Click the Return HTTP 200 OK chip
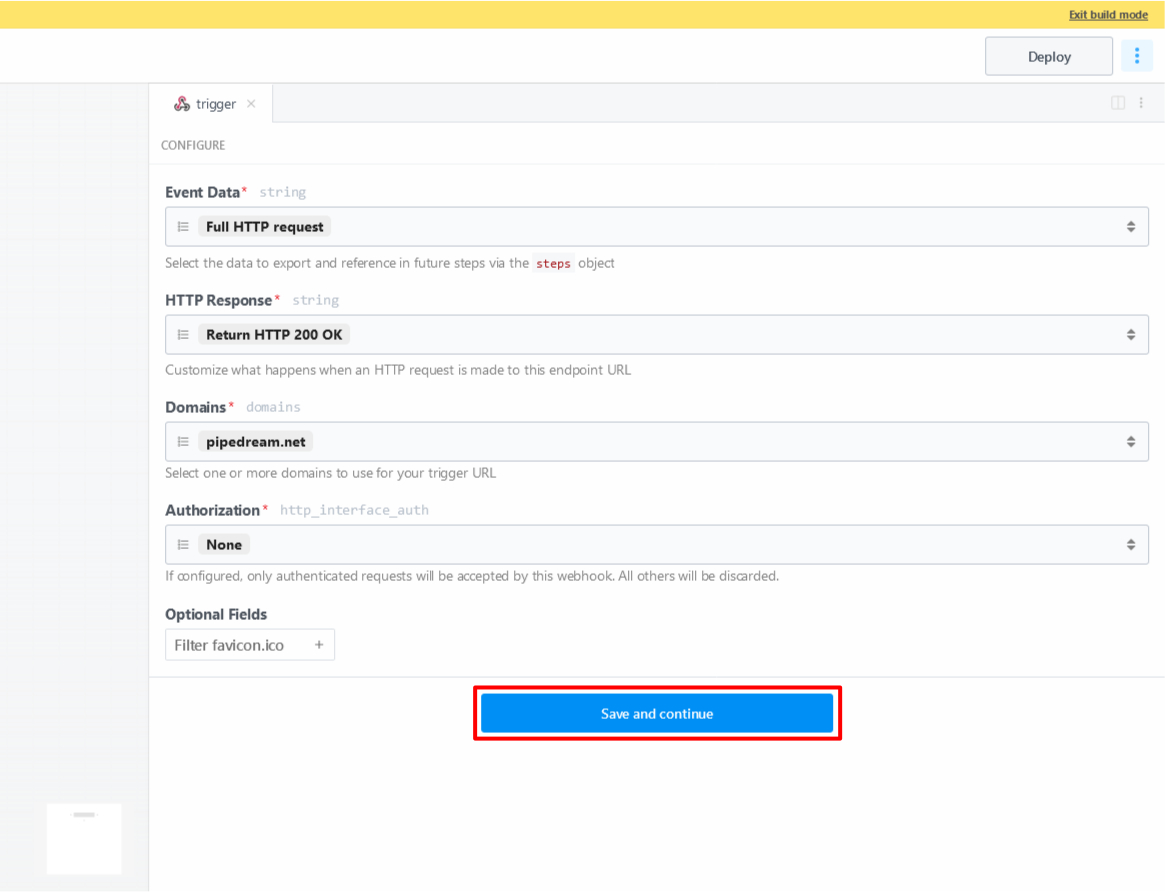The height and width of the screenshot is (892, 1165). (x=274, y=334)
